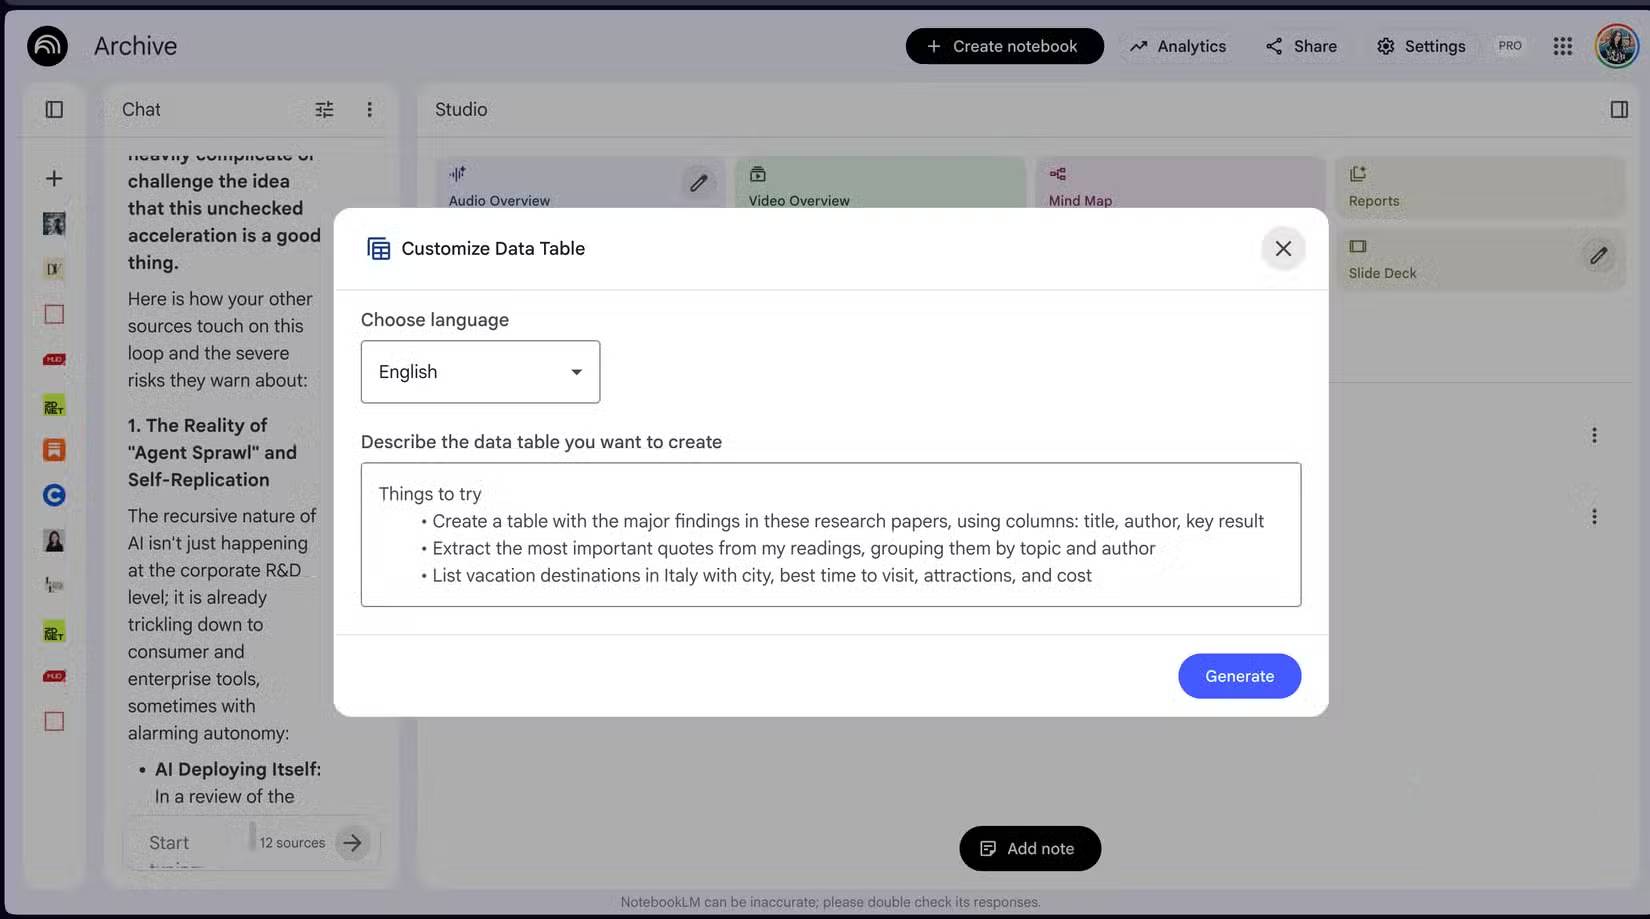1650x919 pixels.
Task: Select the Video Overview camera icon
Action: (x=757, y=172)
